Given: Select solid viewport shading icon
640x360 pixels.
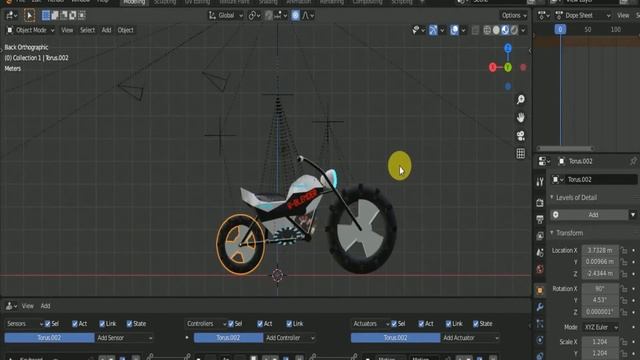Looking at the screenshot, I should click(496, 30).
